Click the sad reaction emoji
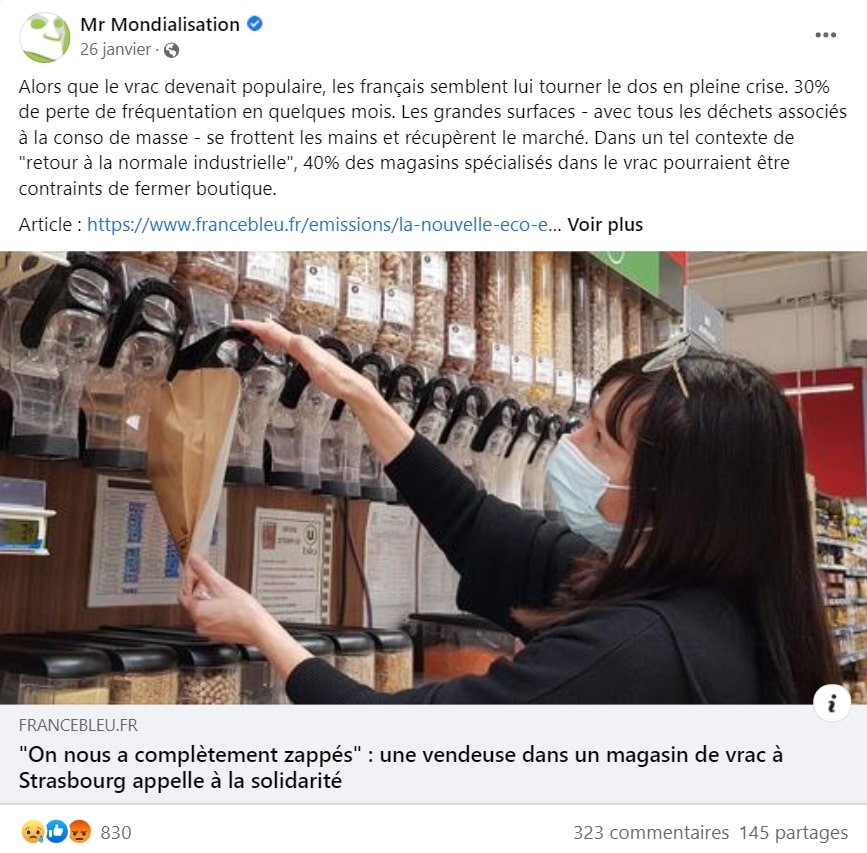Screen dimensions: 867x853 (32, 832)
